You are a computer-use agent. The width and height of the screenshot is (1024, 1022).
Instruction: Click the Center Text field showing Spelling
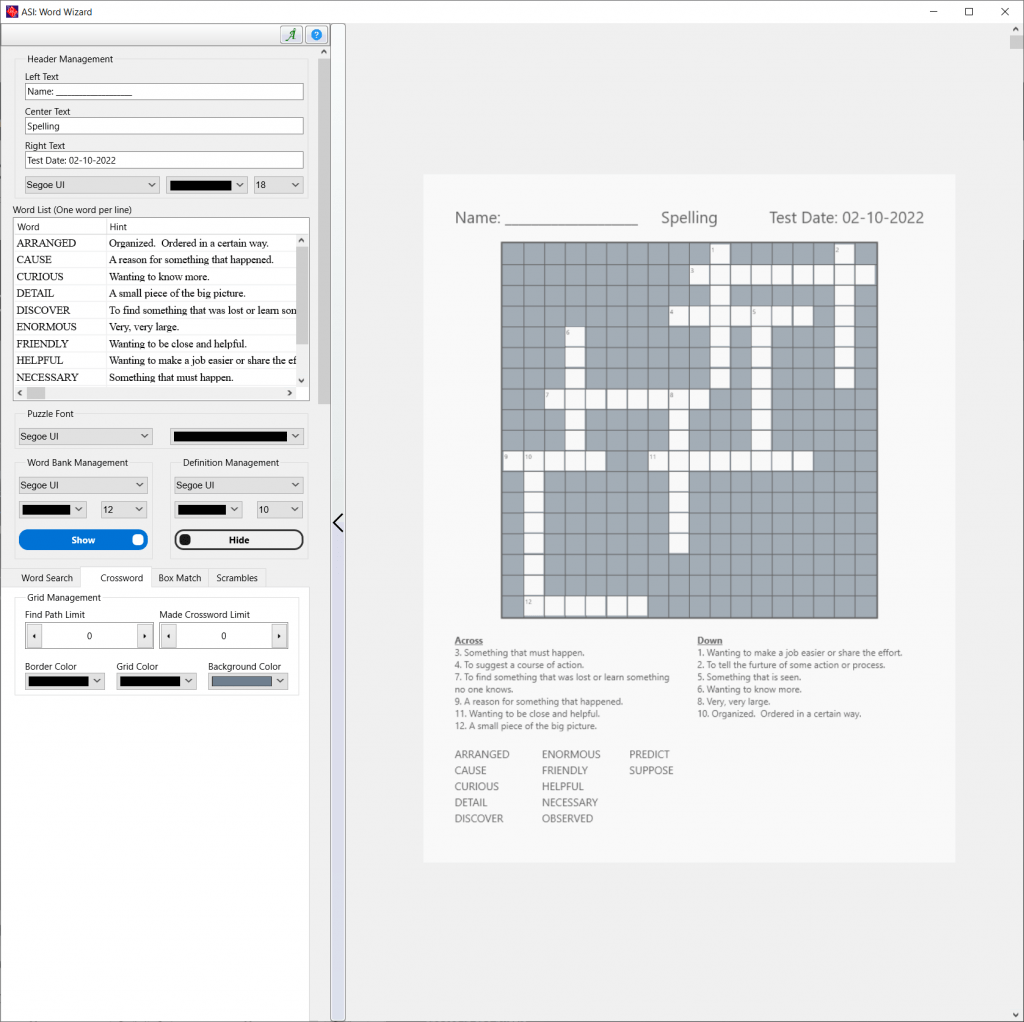click(x=163, y=125)
